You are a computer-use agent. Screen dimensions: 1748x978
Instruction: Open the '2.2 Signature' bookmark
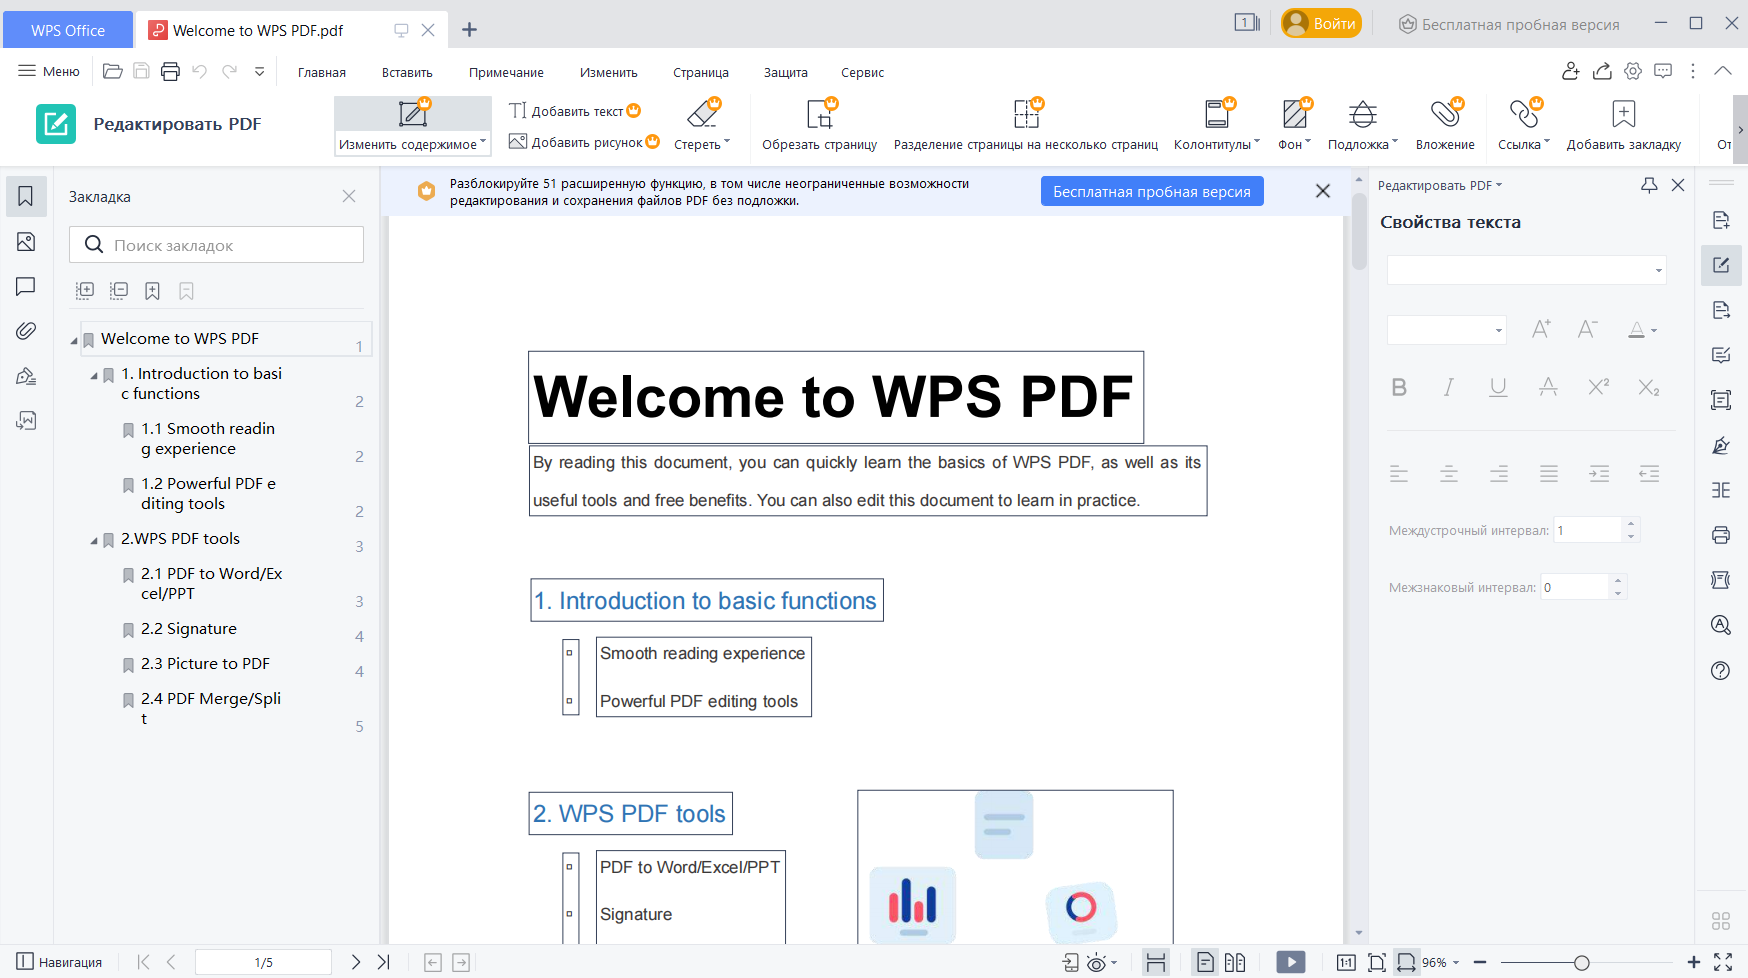(188, 628)
